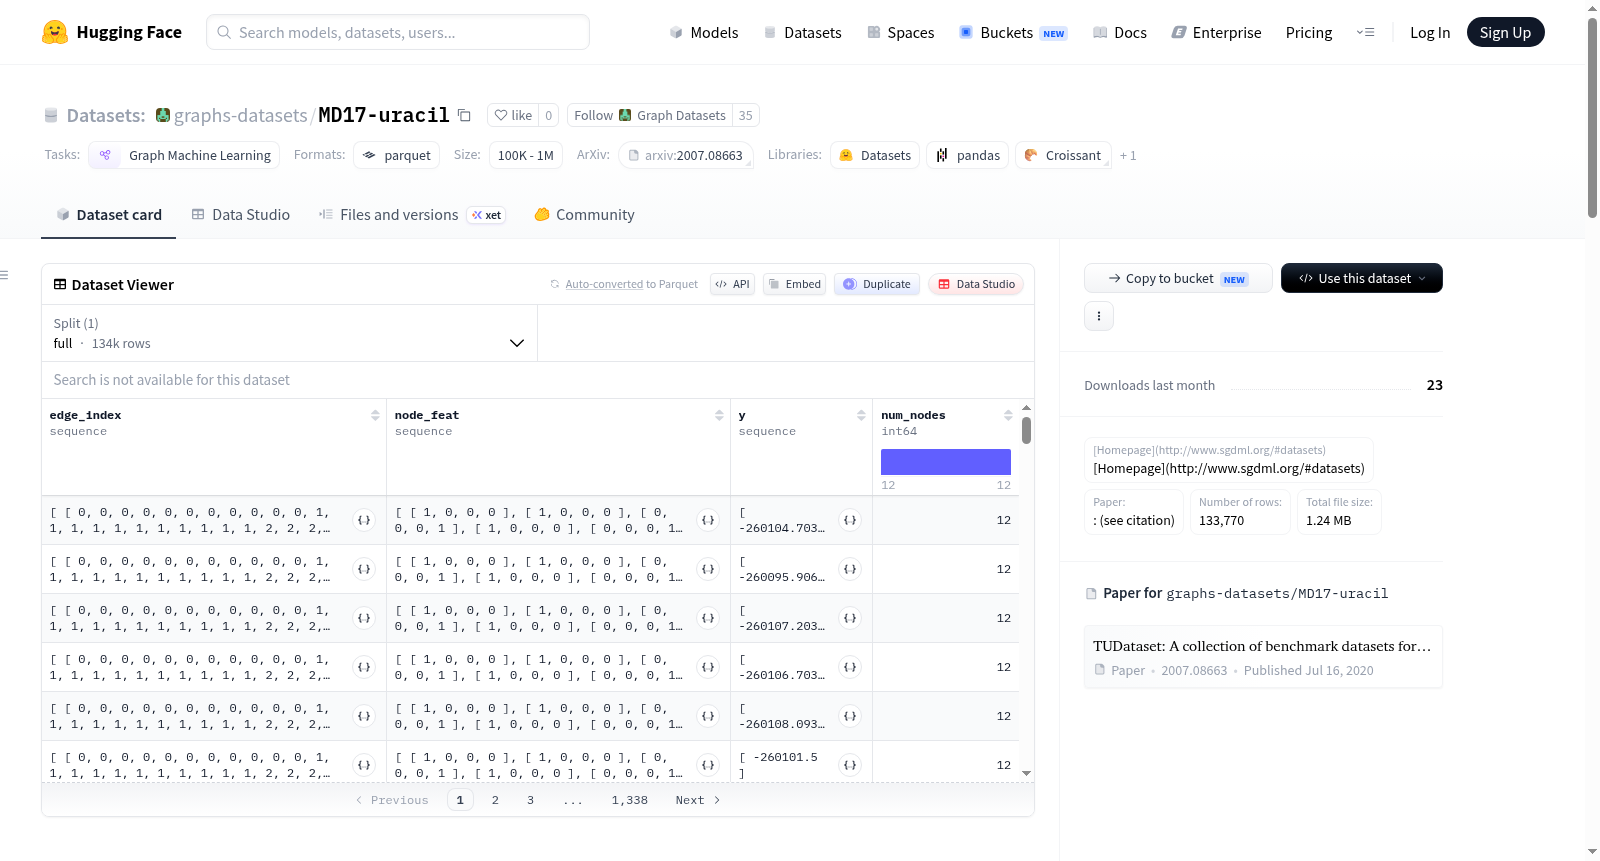Expand the y cell showing -260107.203

tap(850, 618)
